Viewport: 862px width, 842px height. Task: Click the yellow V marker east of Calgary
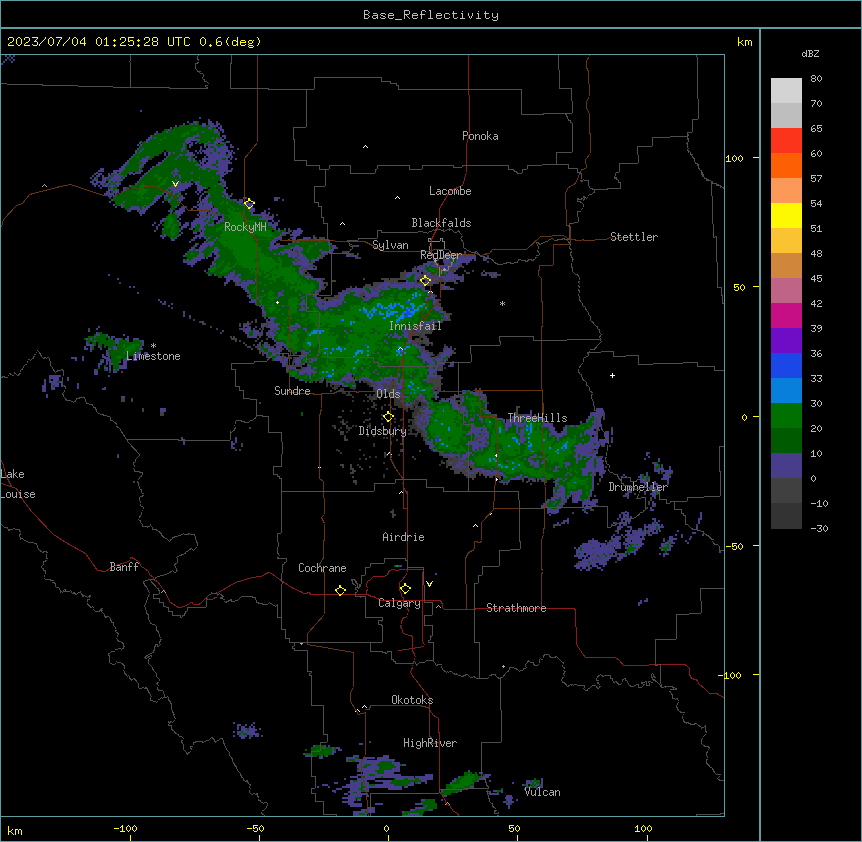click(x=429, y=584)
